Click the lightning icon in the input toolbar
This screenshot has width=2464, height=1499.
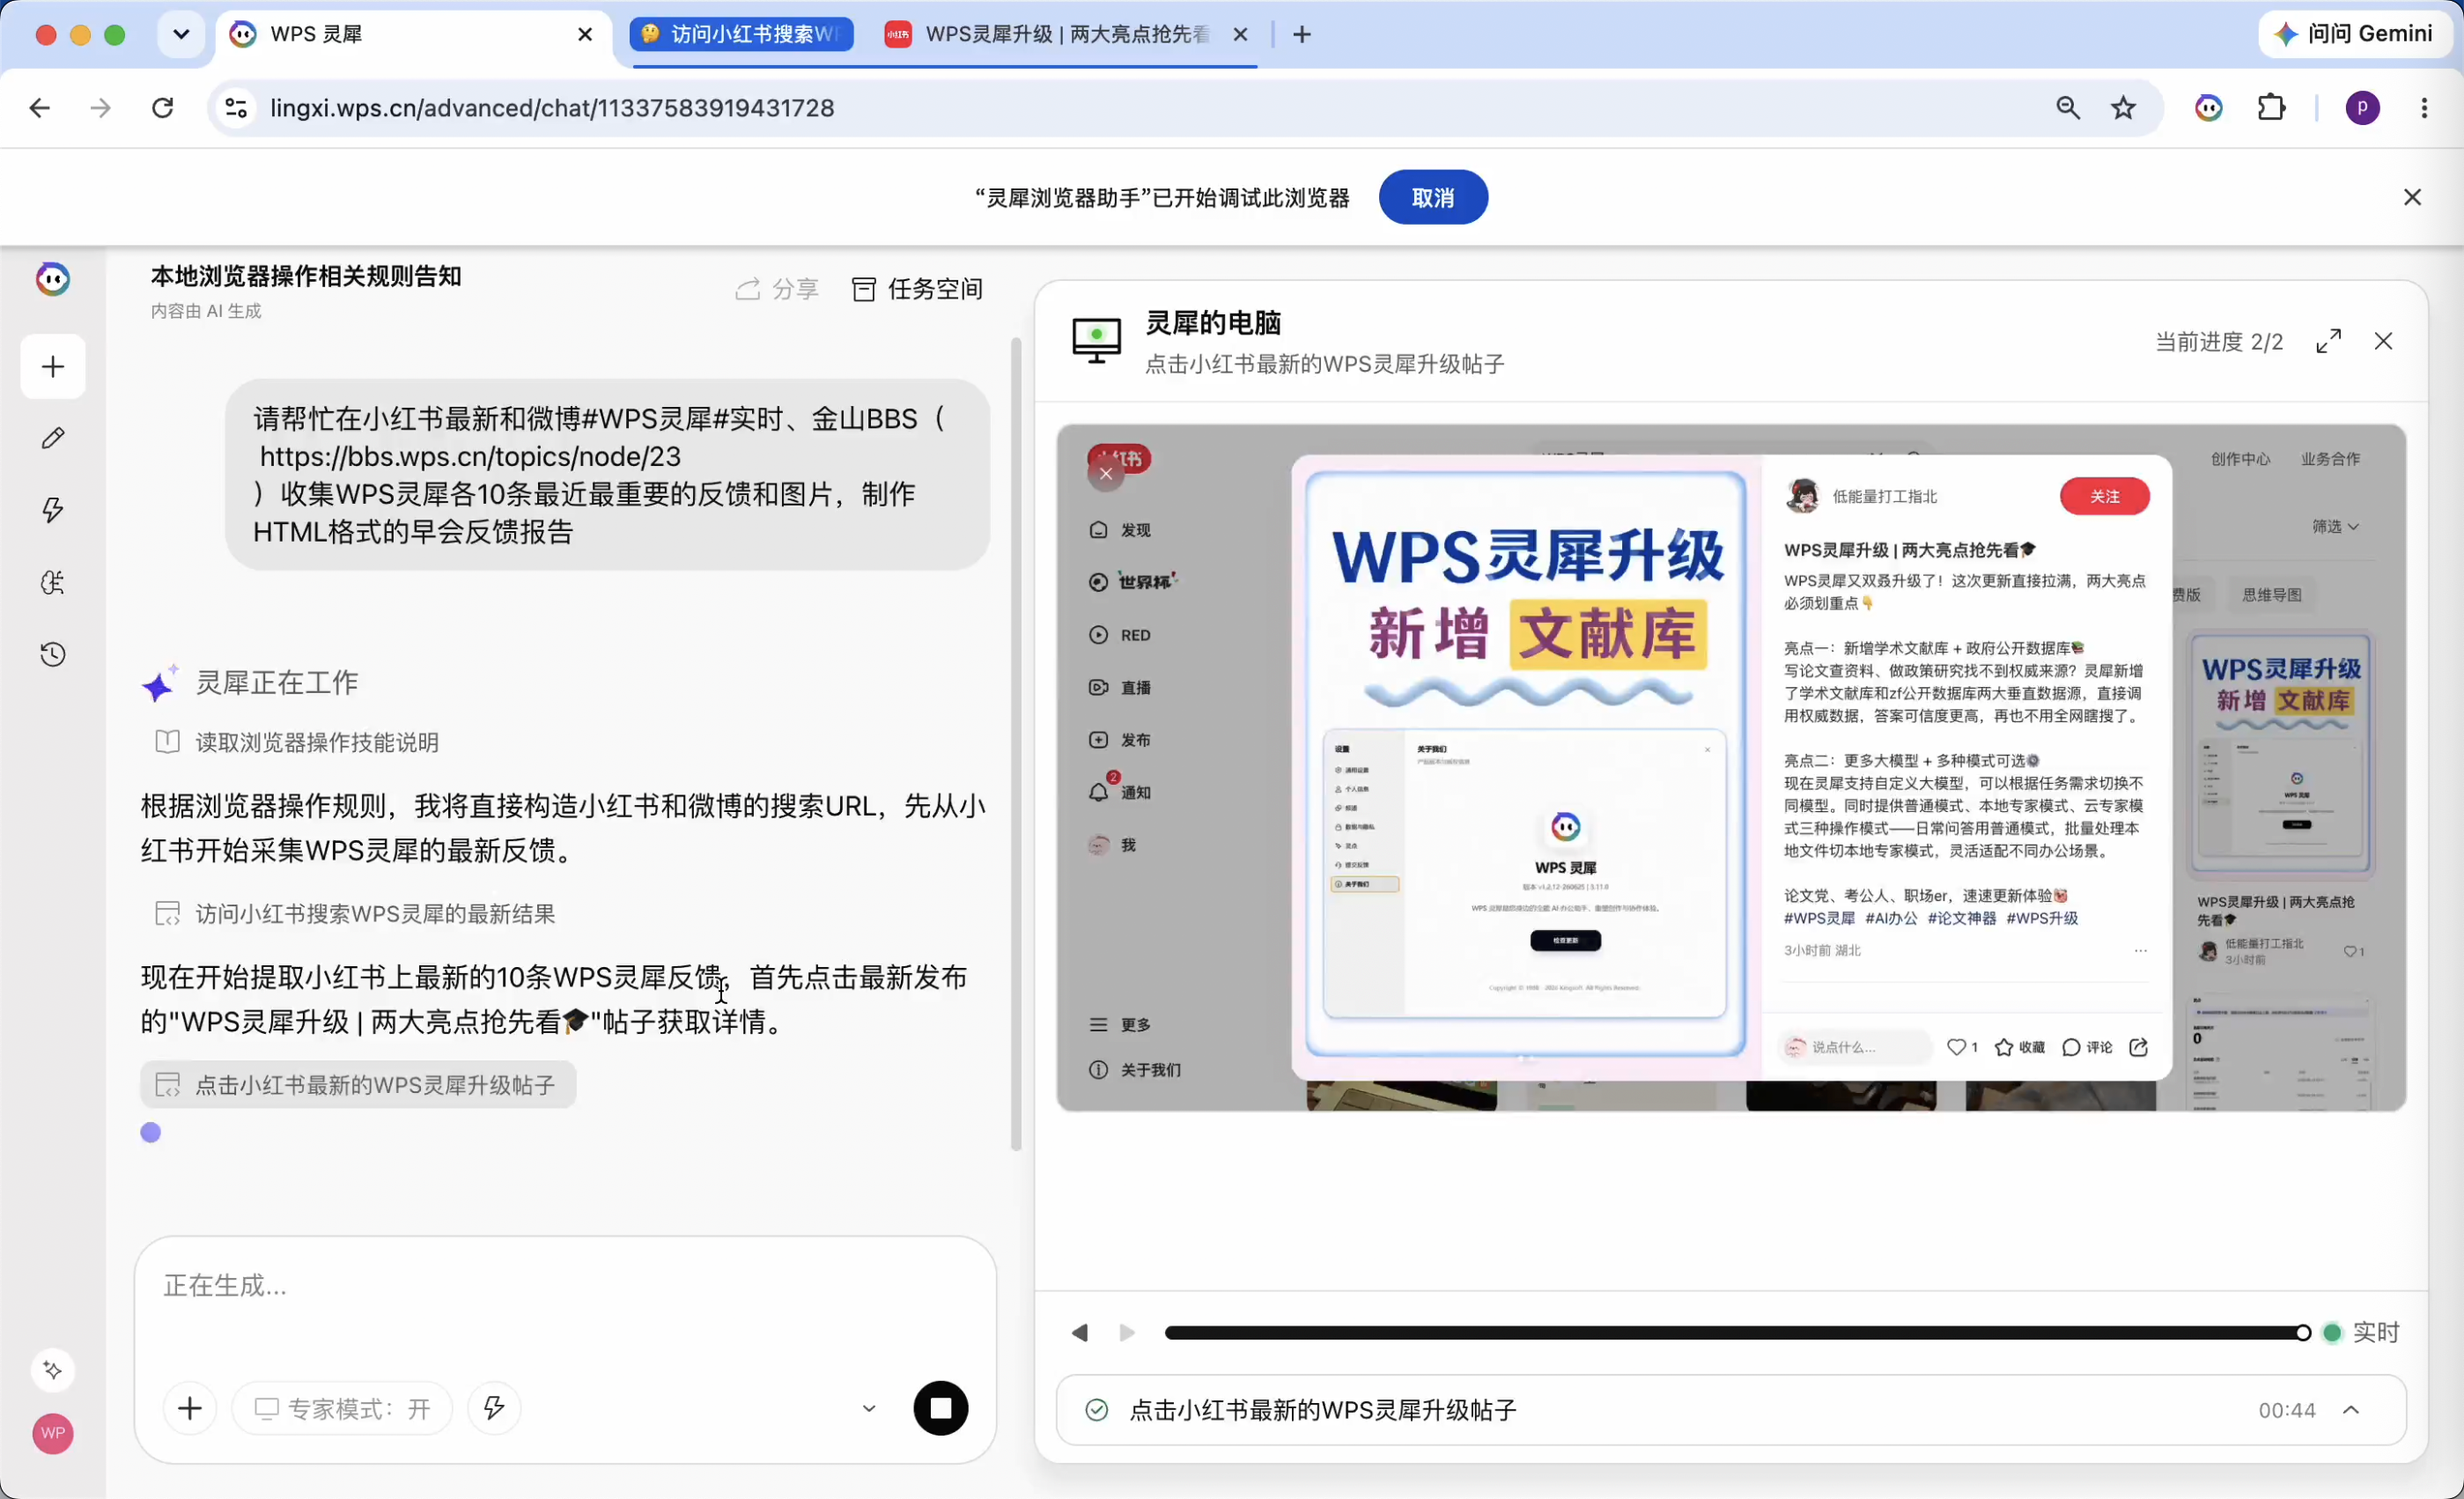[x=494, y=1408]
